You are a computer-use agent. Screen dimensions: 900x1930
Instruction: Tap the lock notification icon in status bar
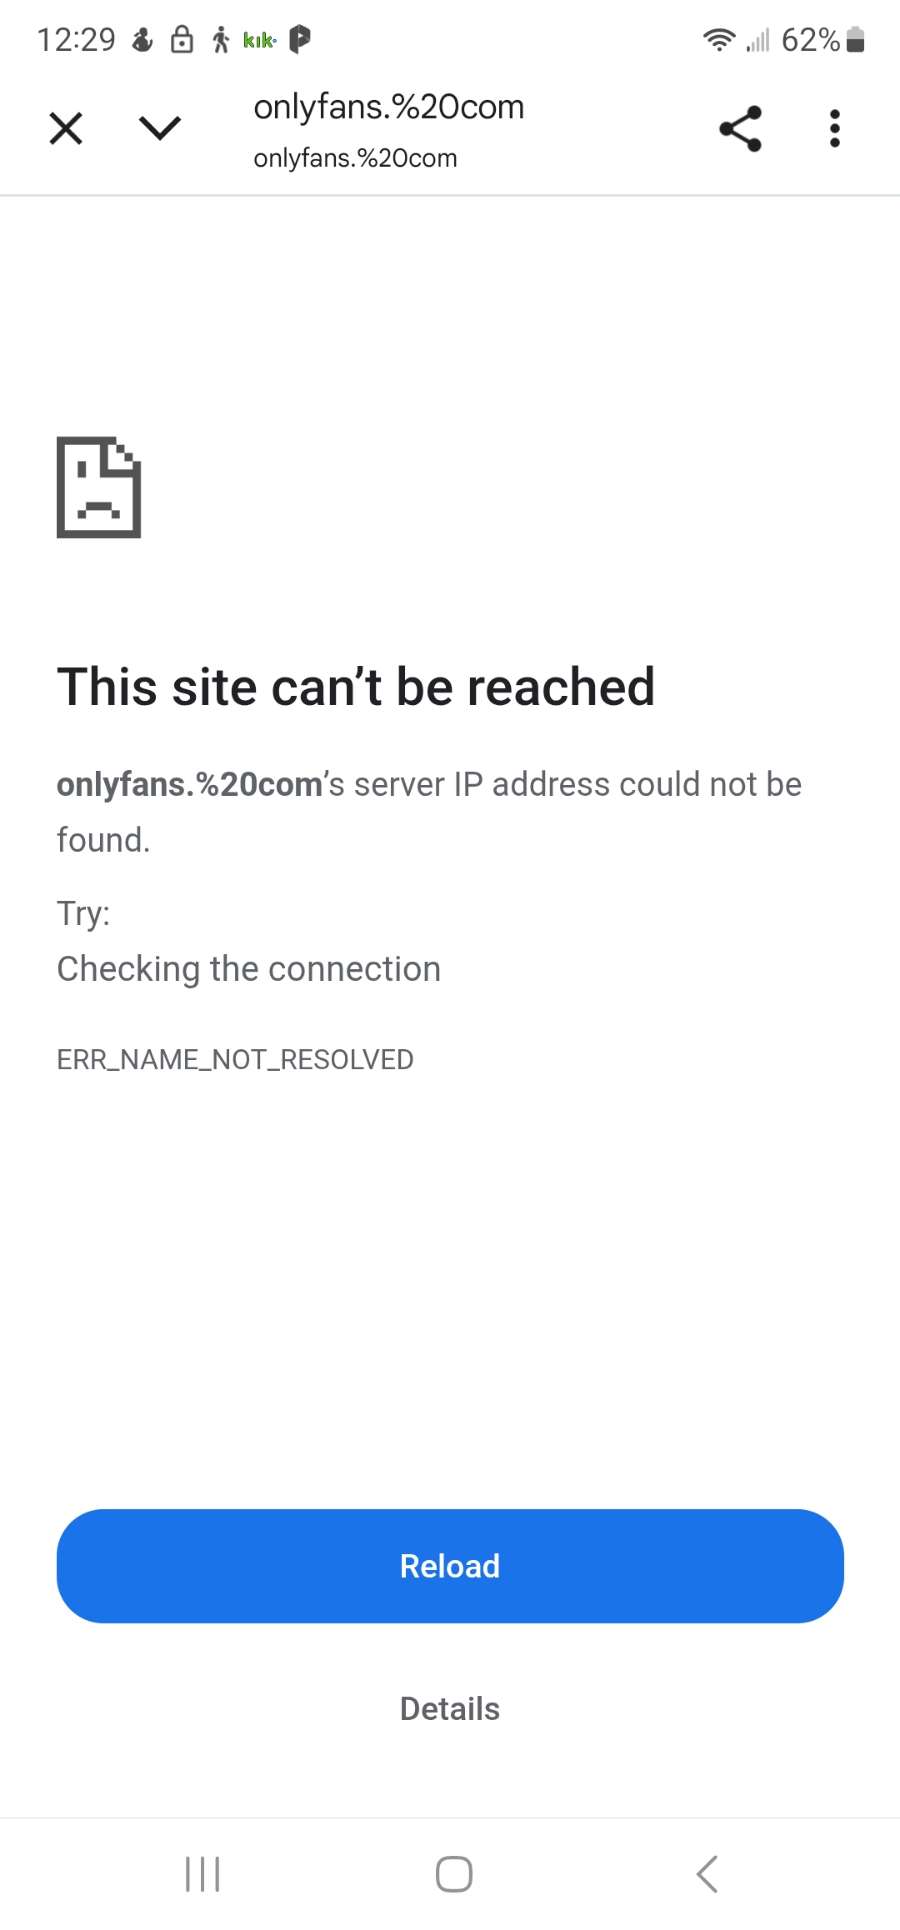[182, 39]
